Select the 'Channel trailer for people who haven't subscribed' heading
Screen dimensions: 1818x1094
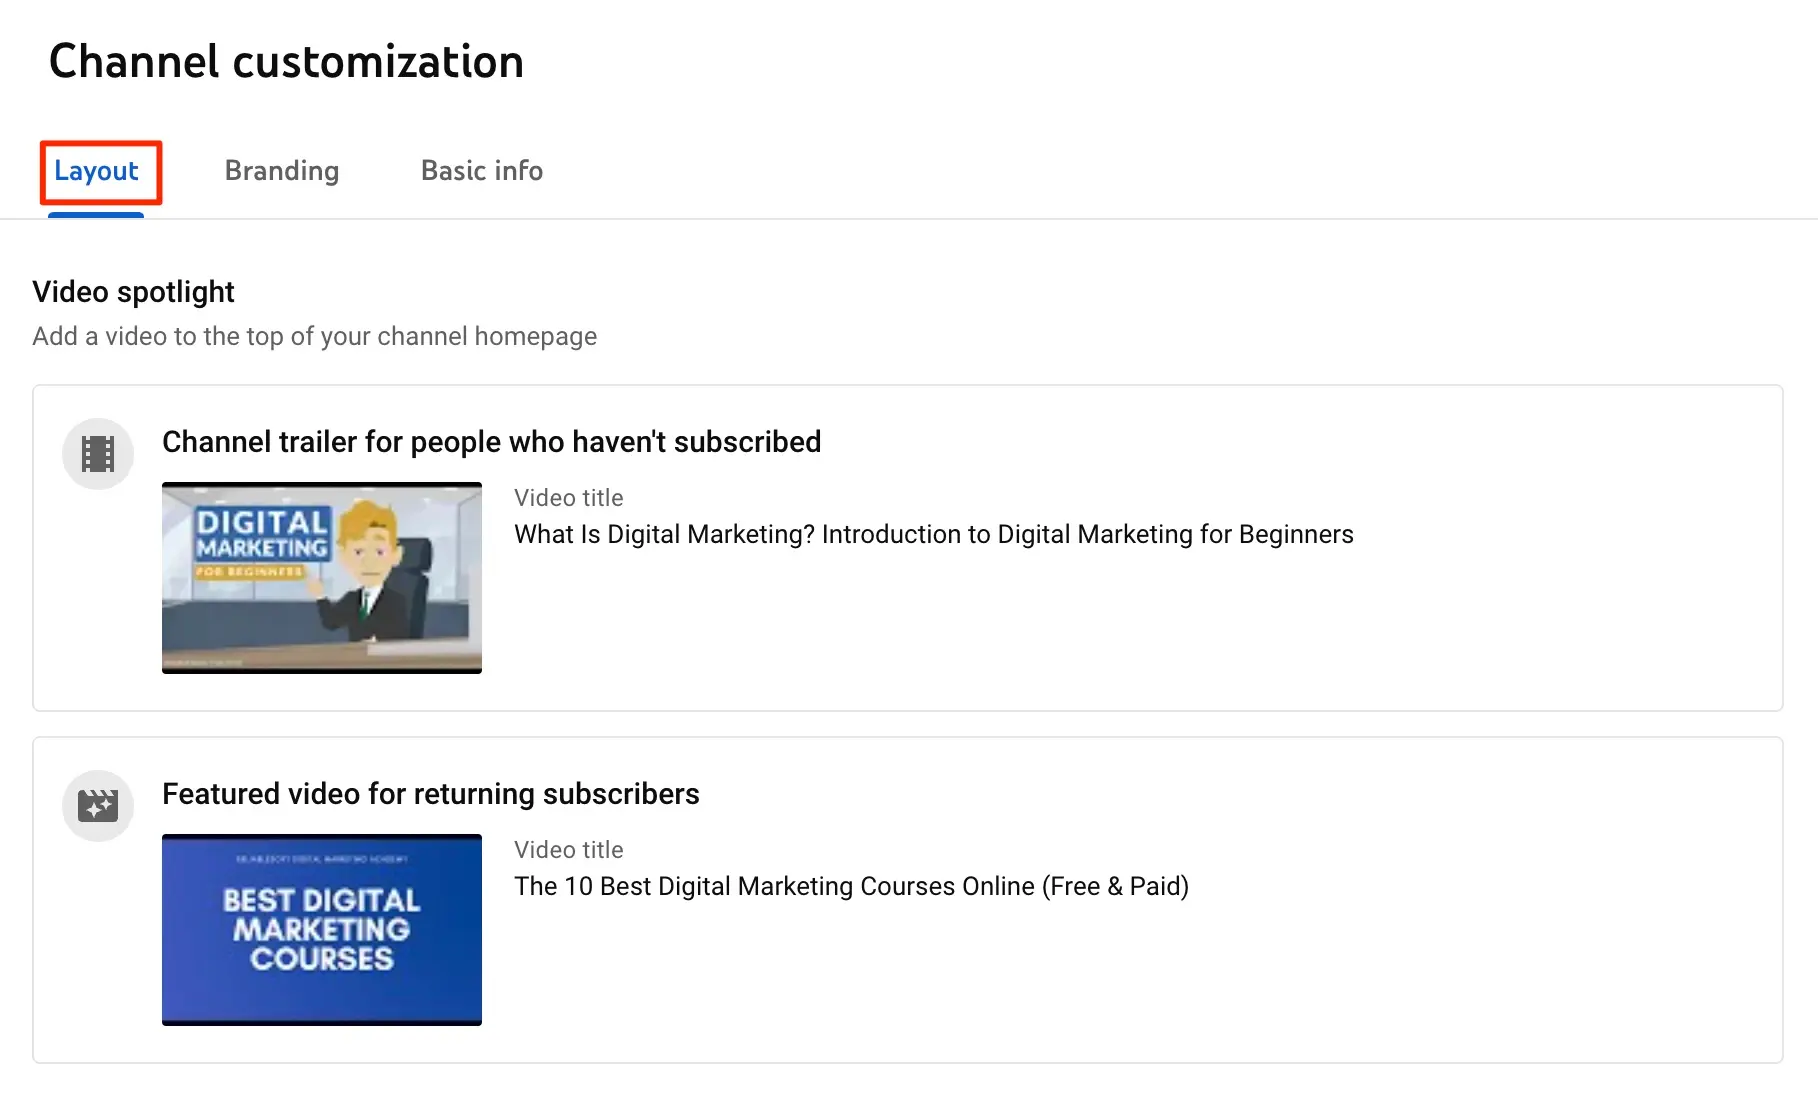491,442
